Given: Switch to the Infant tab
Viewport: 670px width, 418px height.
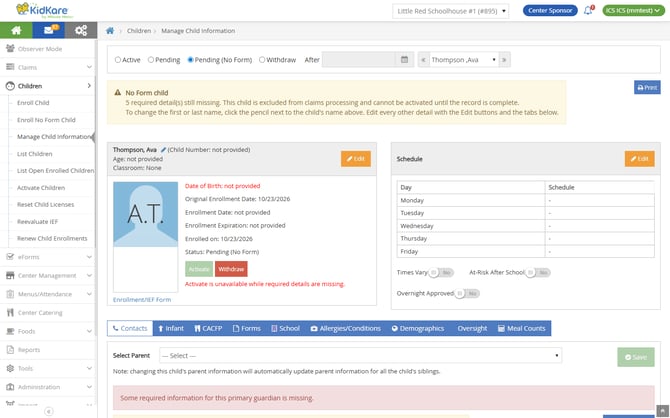Looking at the screenshot, I should click(x=170, y=328).
